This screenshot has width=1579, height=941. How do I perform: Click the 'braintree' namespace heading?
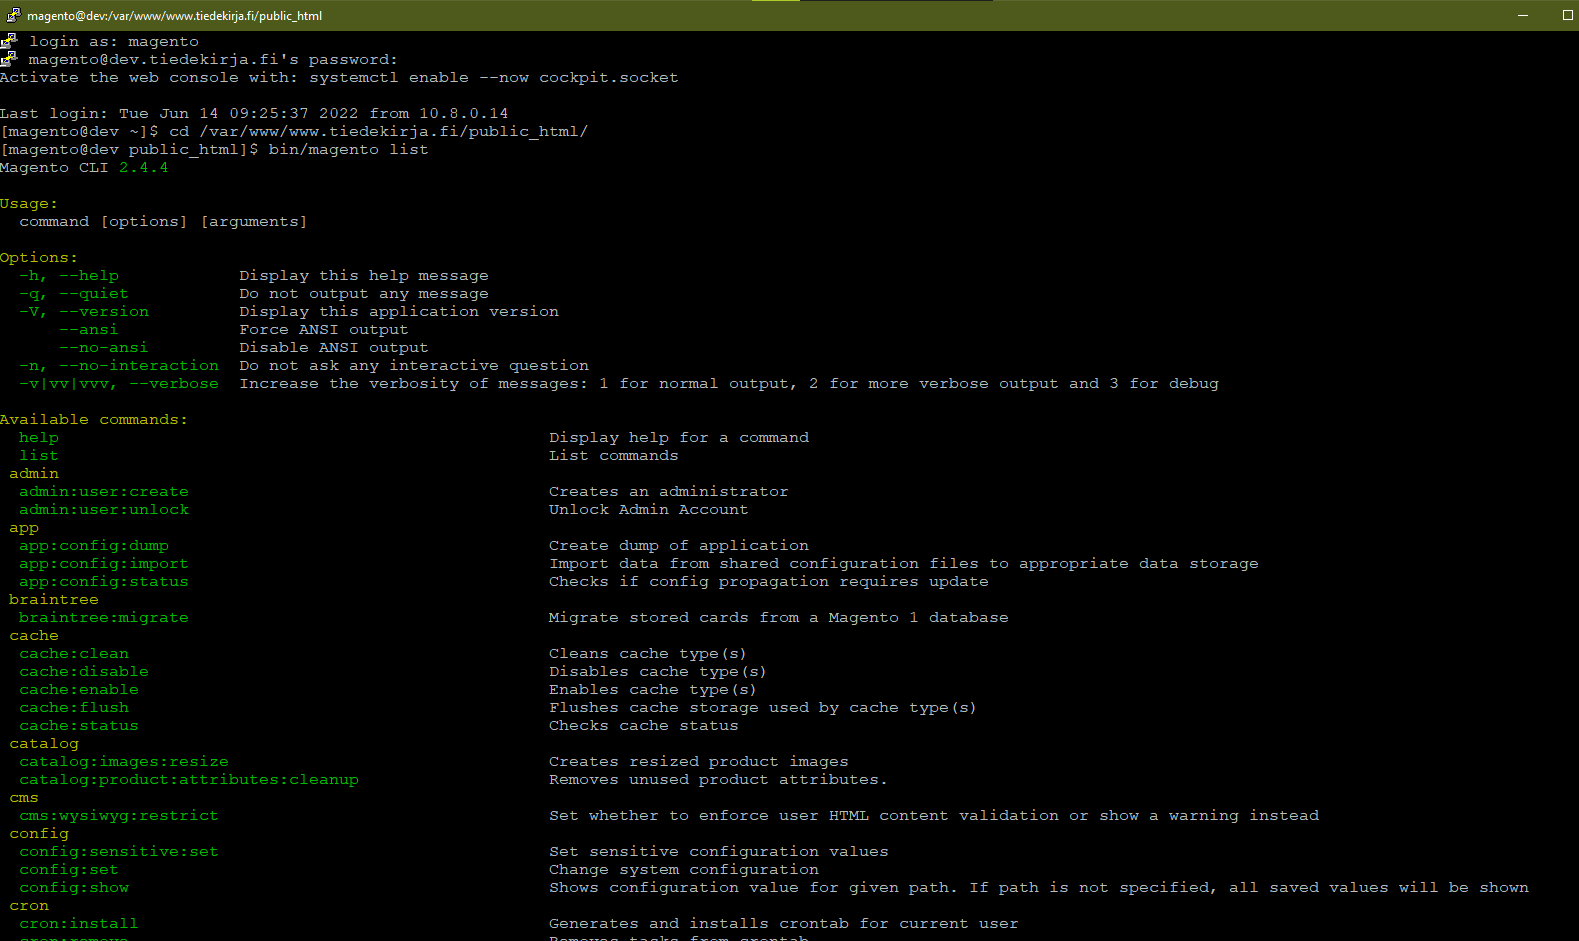click(54, 600)
